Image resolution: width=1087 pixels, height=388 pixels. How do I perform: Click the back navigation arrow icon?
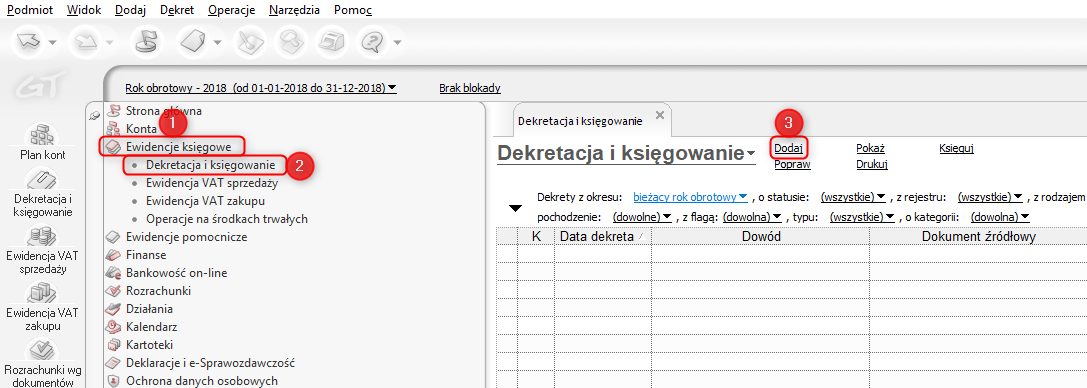click(x=28, y=43)
